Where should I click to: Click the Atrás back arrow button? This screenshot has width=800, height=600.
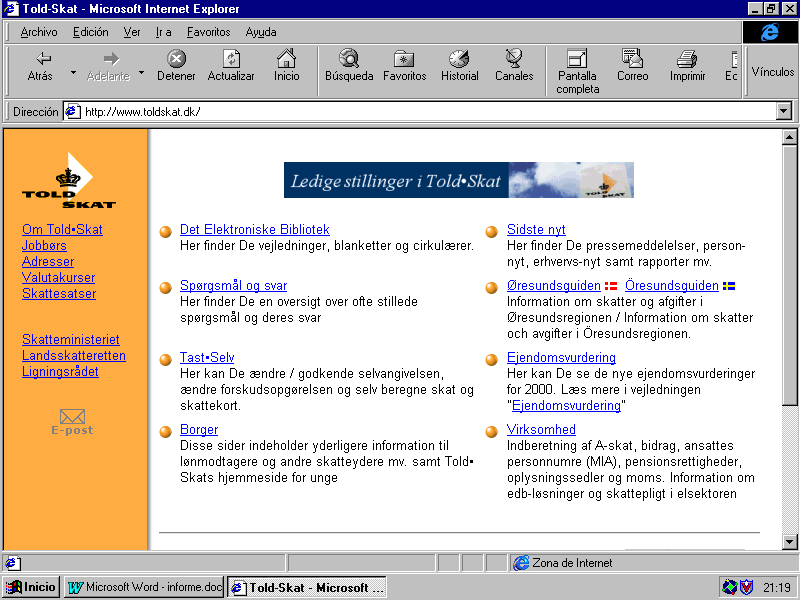[x=40, y=66]
